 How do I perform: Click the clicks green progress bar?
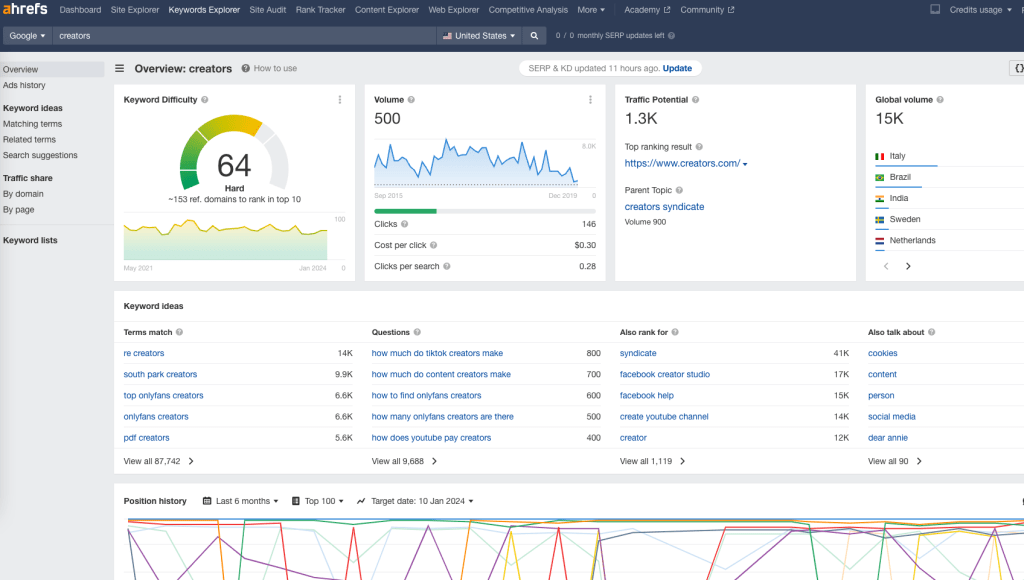405,211
